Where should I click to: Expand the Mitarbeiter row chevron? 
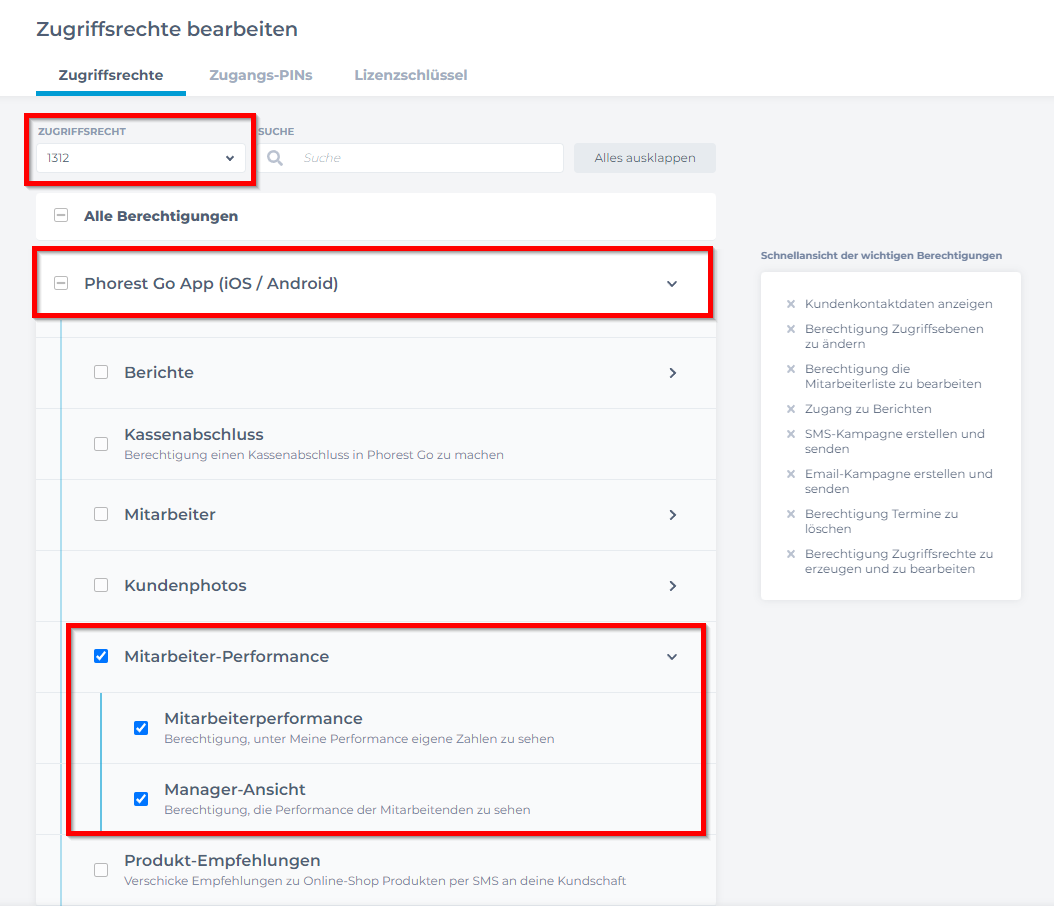pyautogui.click(x=672, y=515)
